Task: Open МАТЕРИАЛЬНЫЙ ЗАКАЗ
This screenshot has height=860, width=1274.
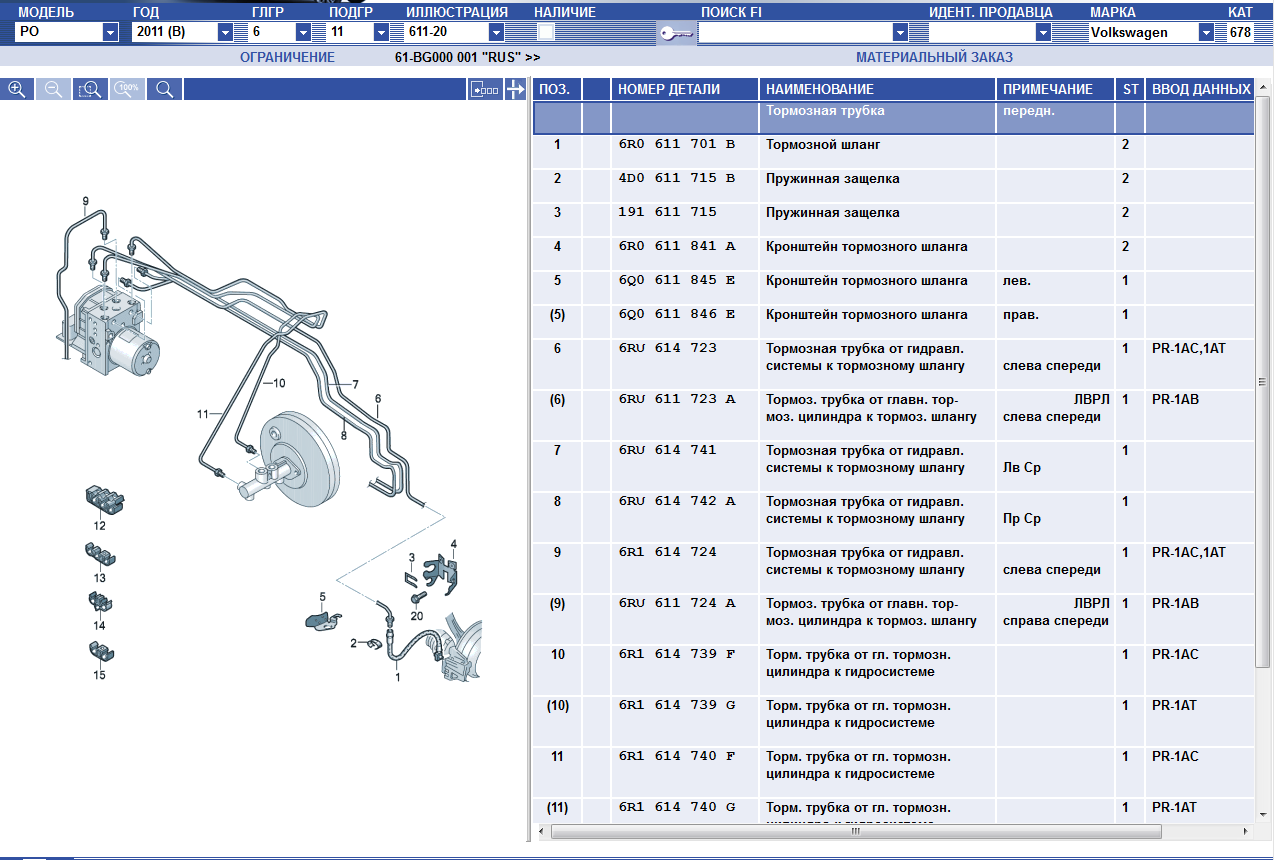Action: tap(934, 57)
